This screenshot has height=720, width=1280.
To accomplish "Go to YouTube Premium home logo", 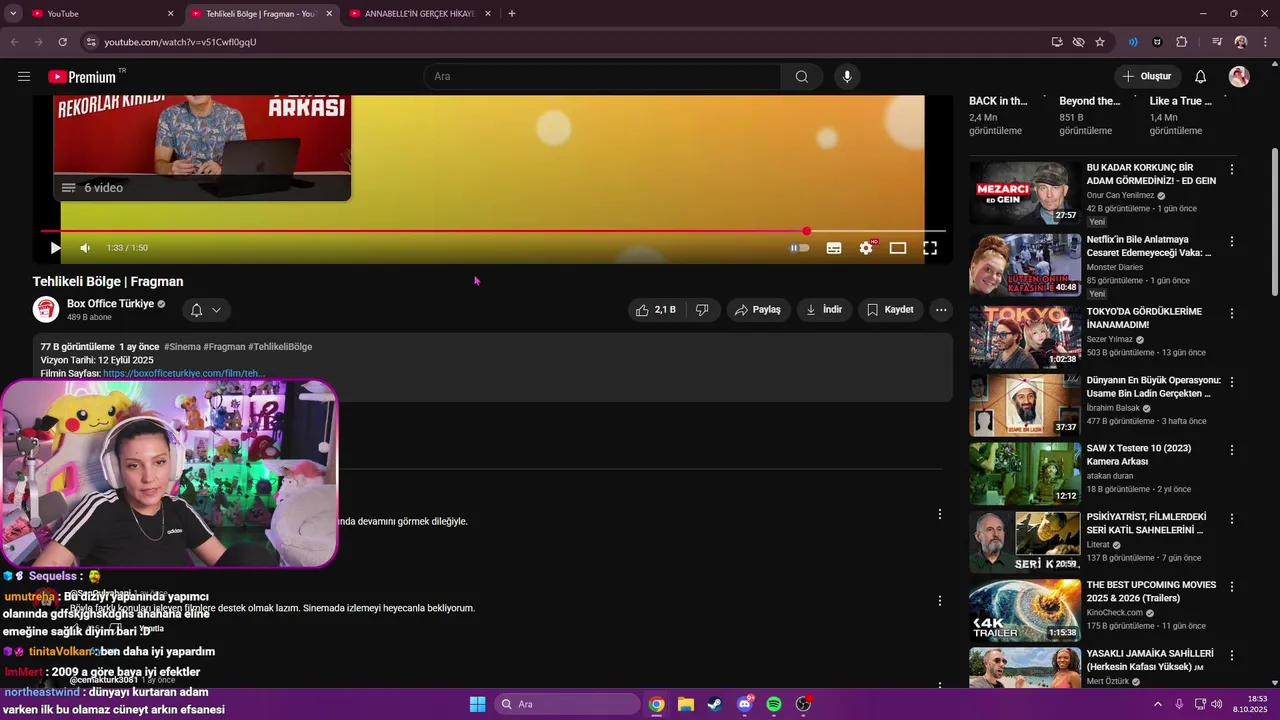I will pyautogui.click(x=82, y=77).
